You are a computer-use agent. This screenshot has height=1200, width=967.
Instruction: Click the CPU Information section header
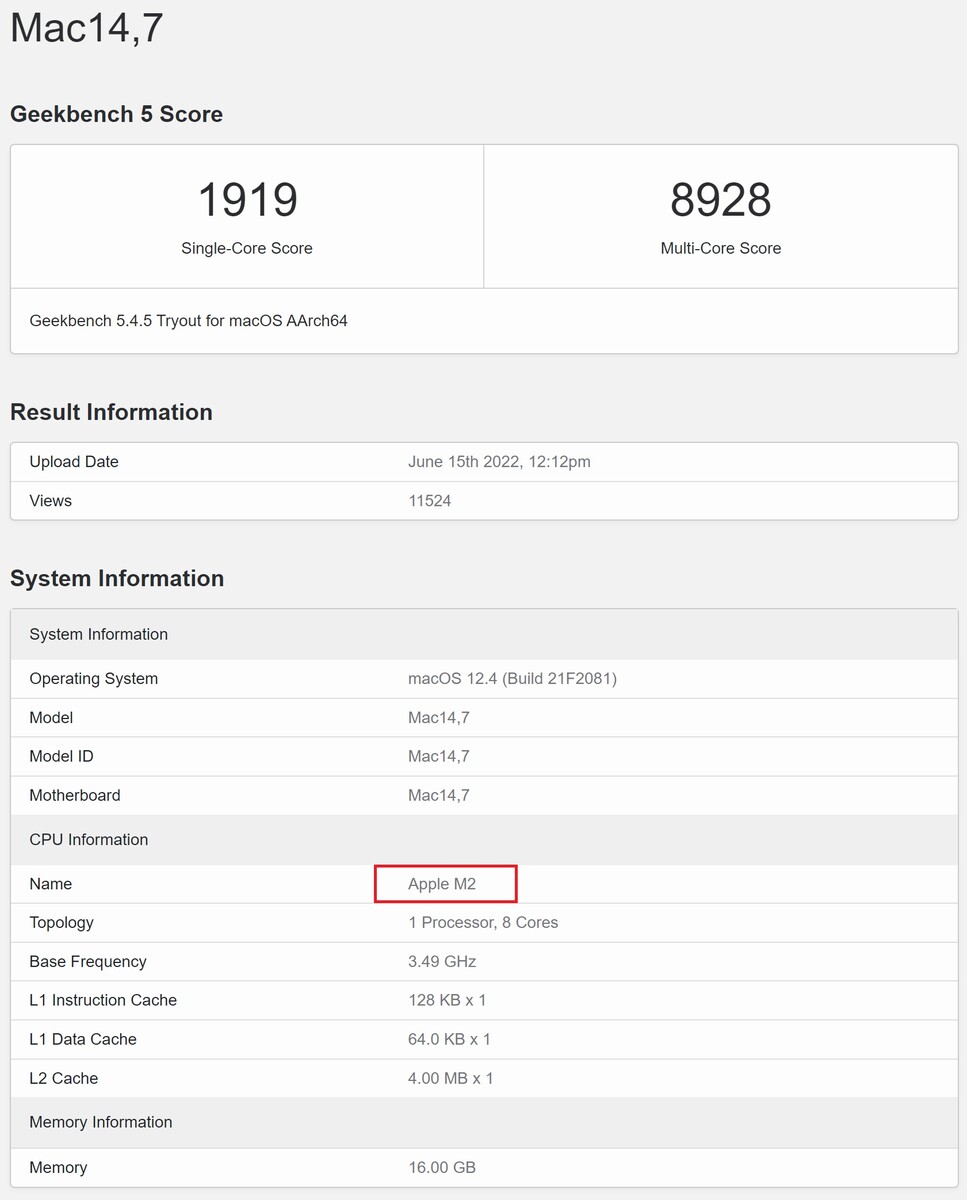tap(484, 840)
